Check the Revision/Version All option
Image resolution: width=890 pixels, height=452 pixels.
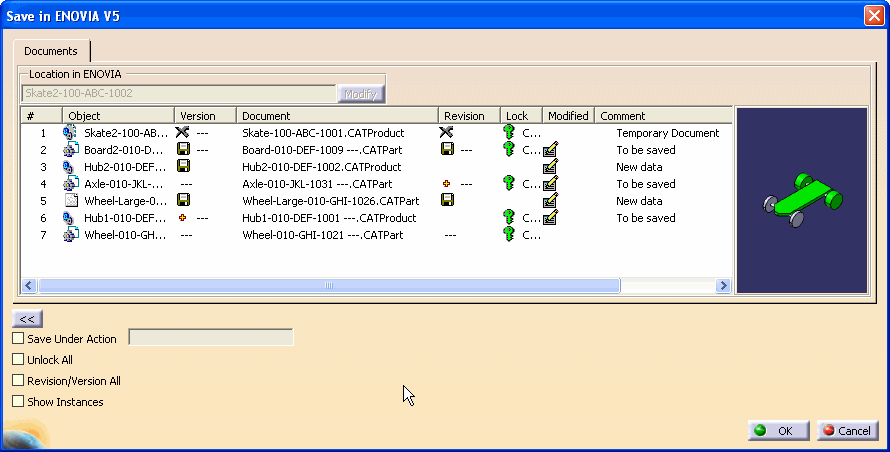[x=18, y=380]
